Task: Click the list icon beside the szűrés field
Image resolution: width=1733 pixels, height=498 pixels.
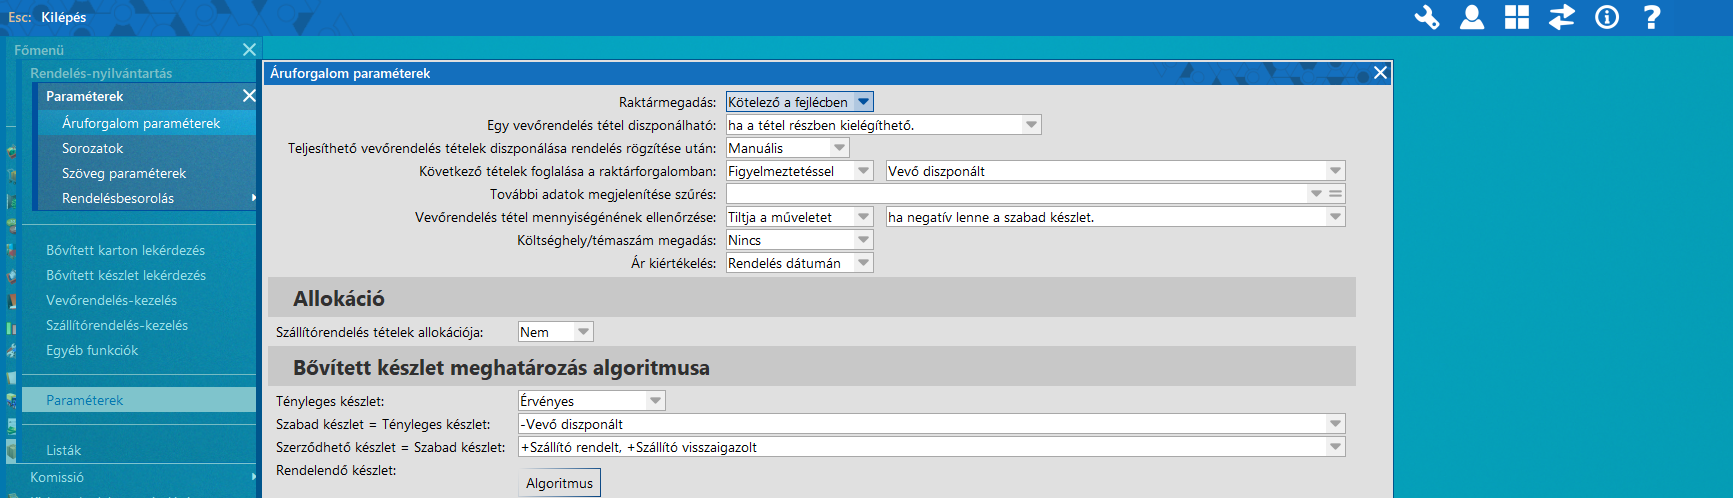Action: tap(1335, 194)
